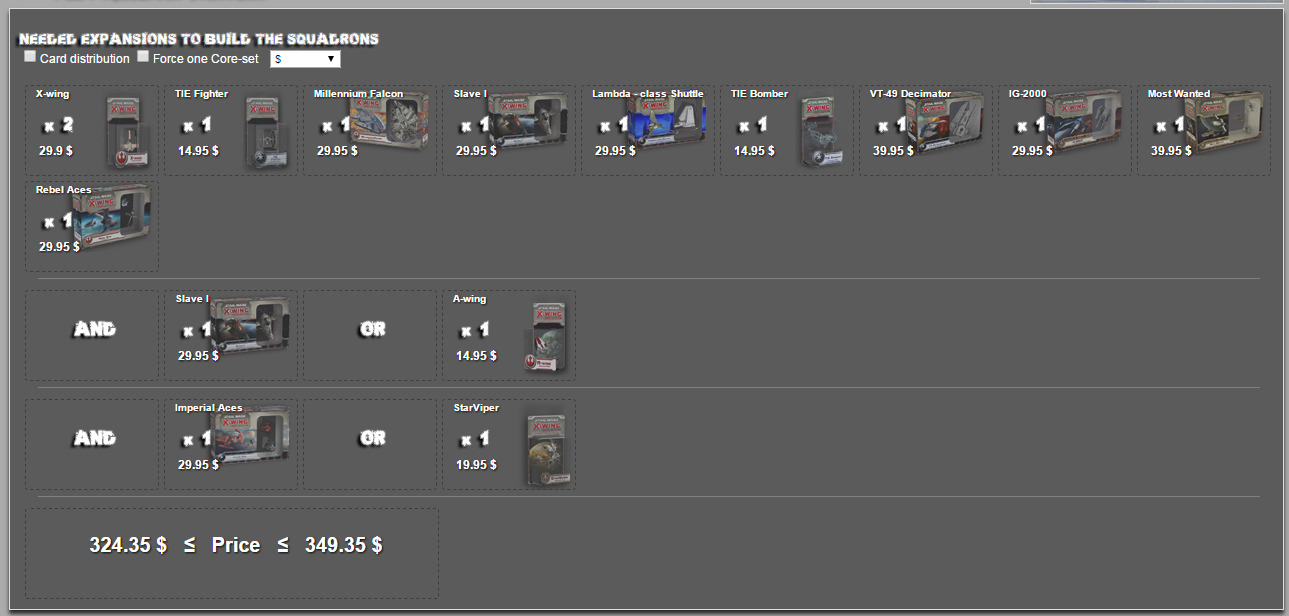Click the TIE Bomber price '14.95 $'
This screenshot has height=616, width=1289.
[754, 151]
